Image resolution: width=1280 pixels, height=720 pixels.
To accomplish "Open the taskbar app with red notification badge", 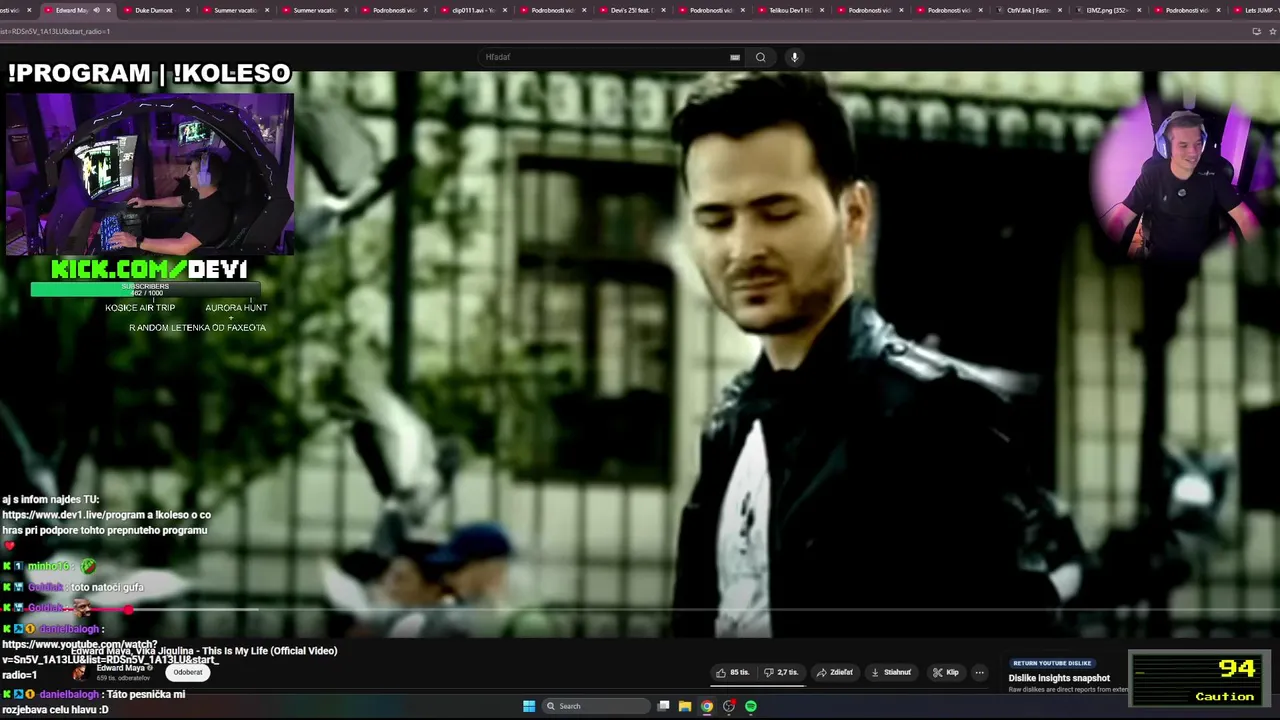I will [729, 706].
